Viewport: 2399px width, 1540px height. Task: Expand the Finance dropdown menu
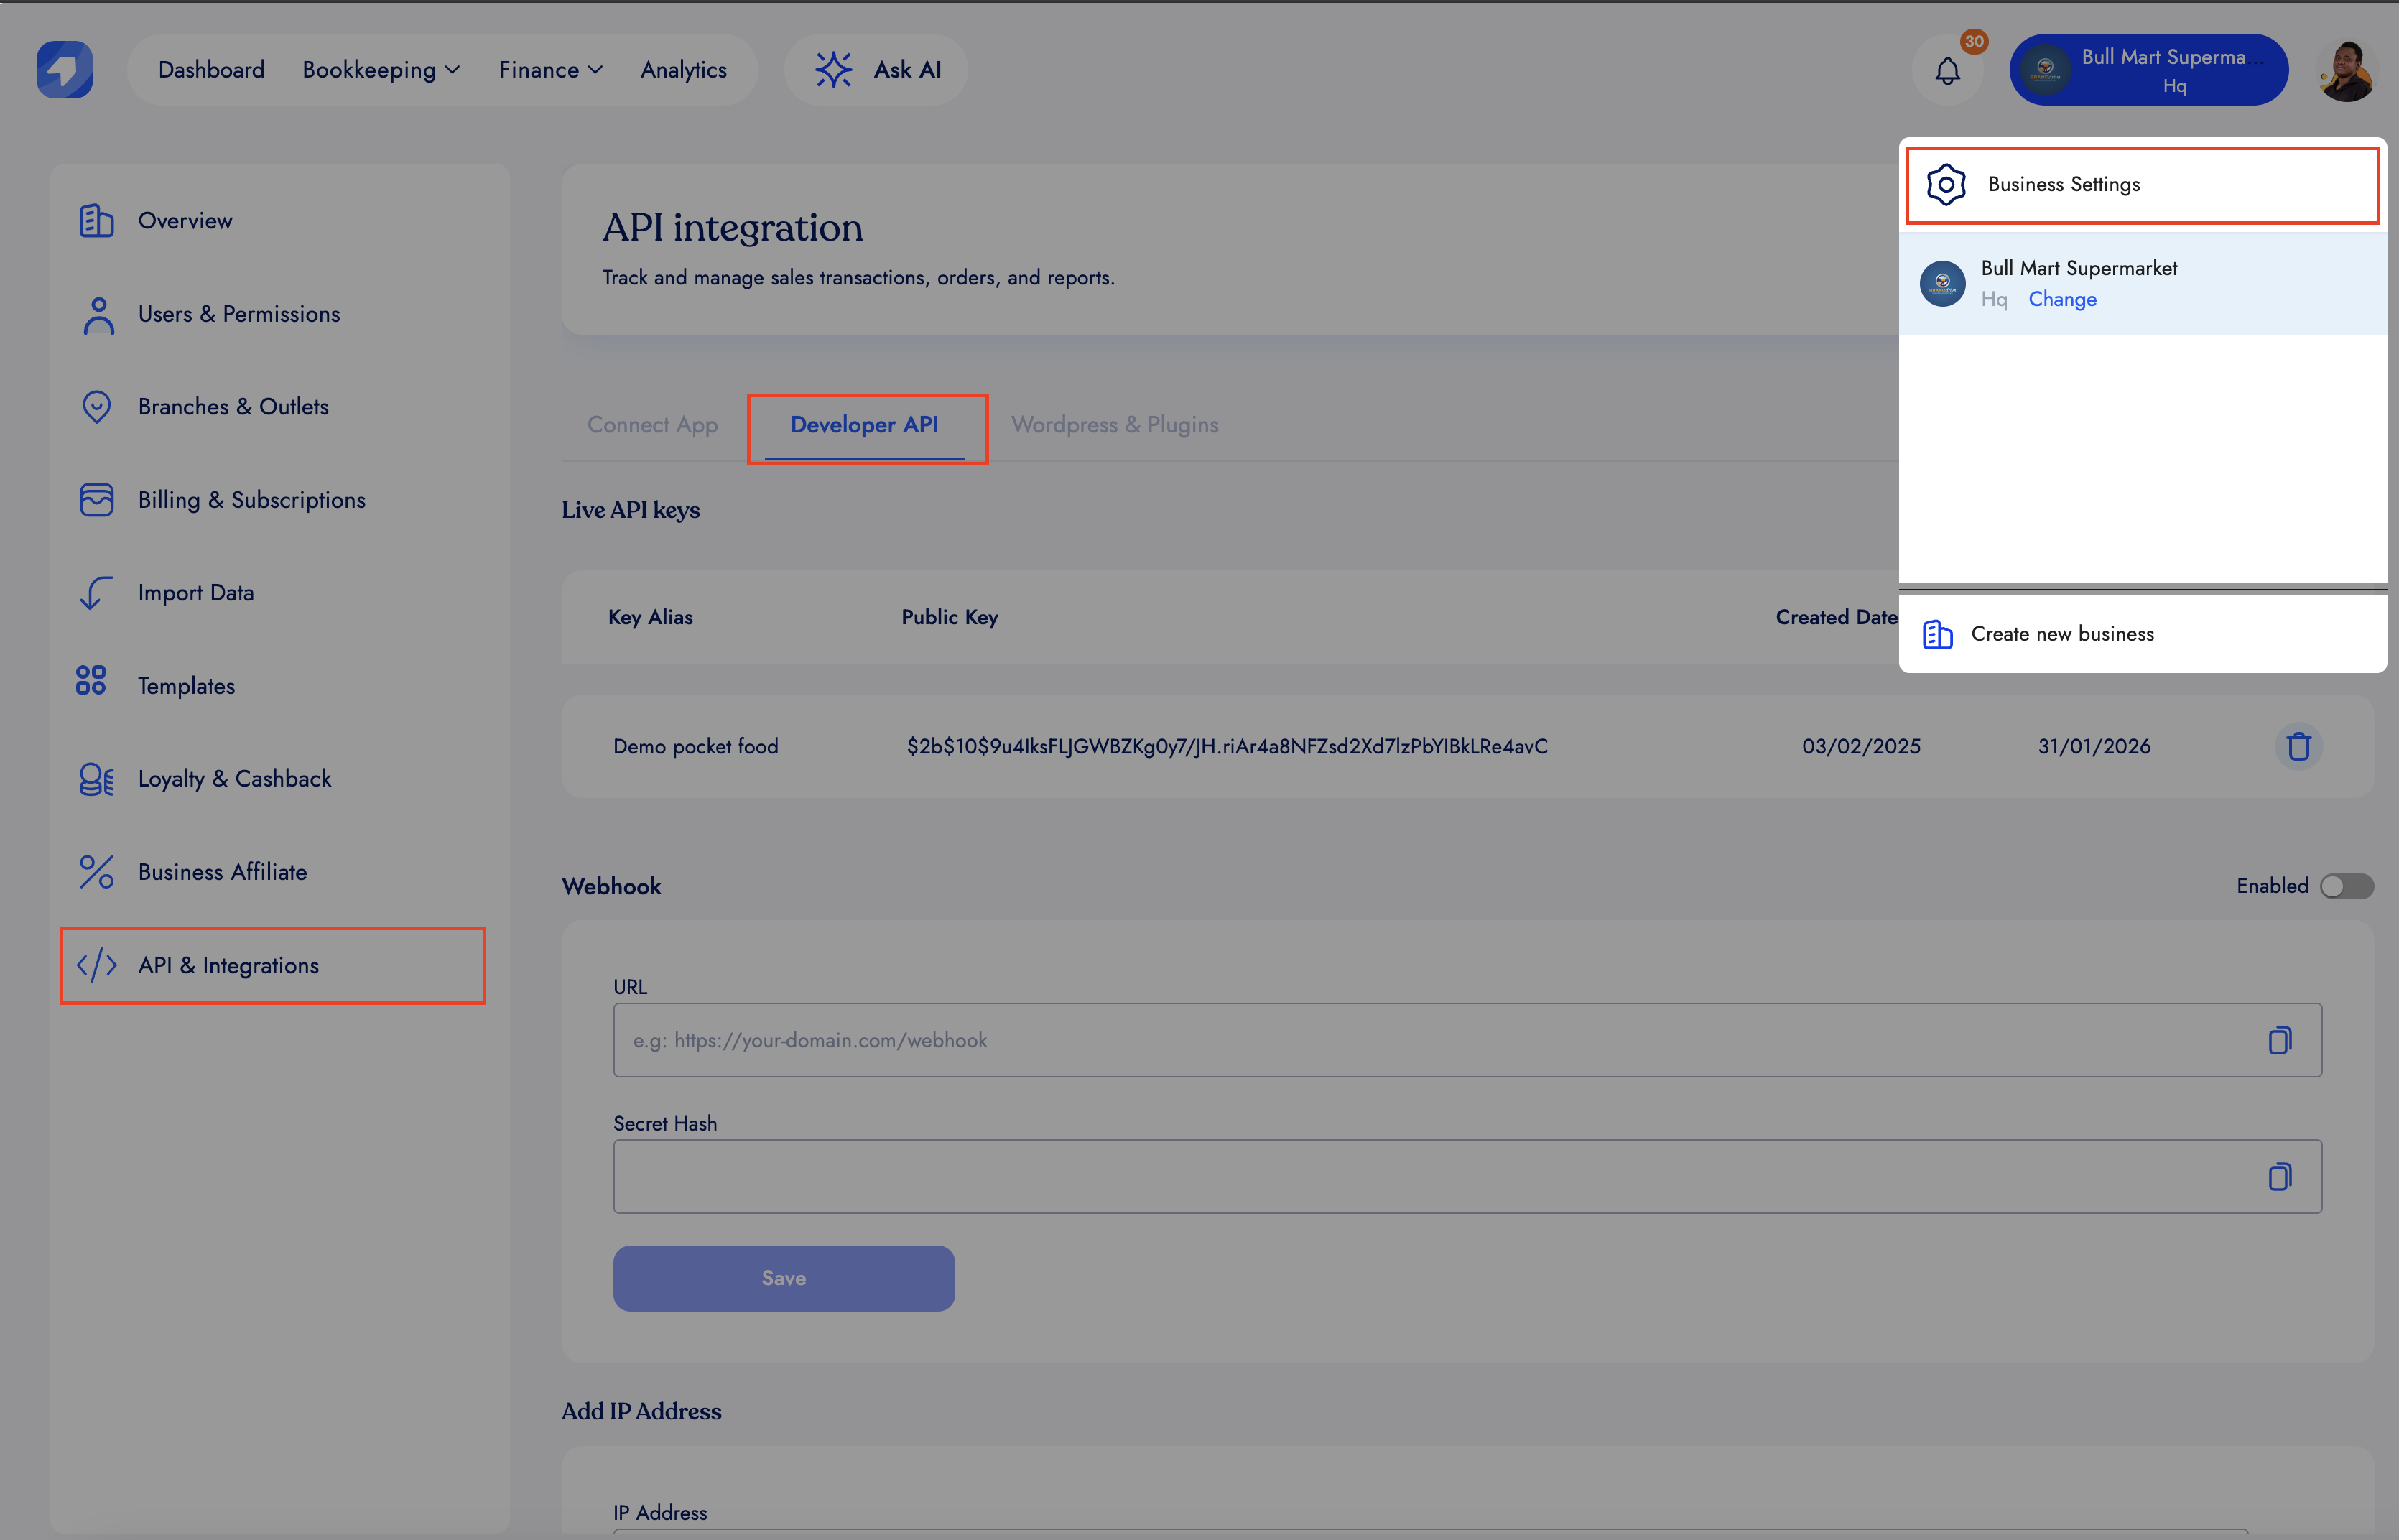[550, 70]
